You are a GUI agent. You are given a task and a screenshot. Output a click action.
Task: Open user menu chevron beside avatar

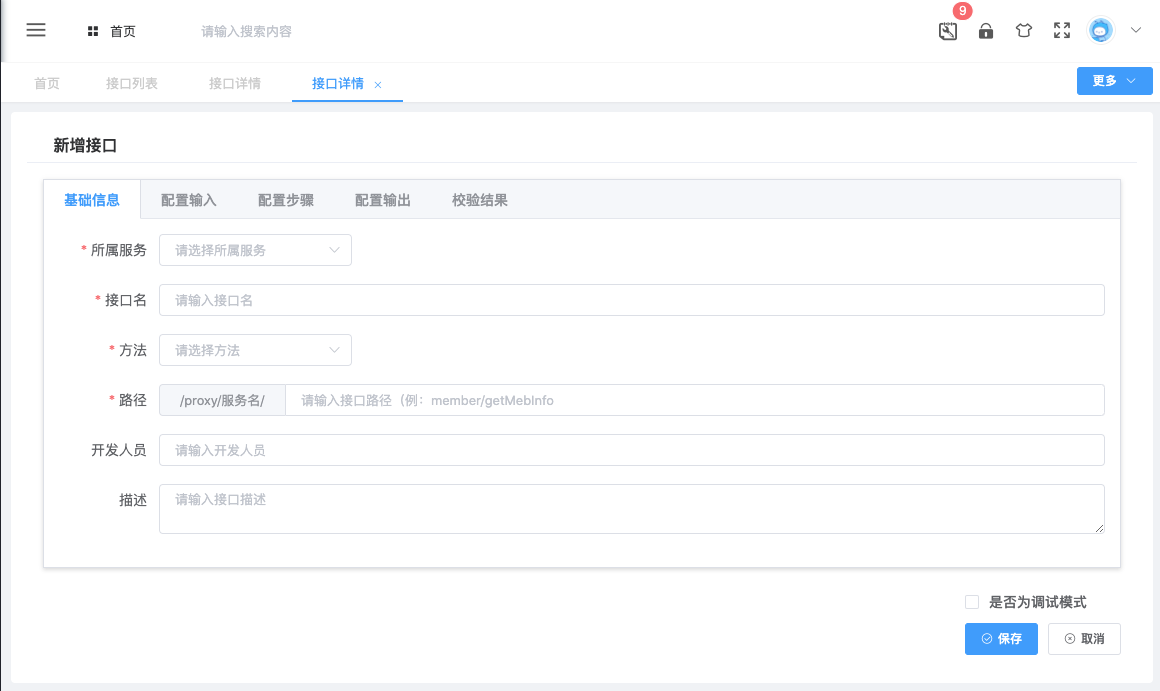1135,31
